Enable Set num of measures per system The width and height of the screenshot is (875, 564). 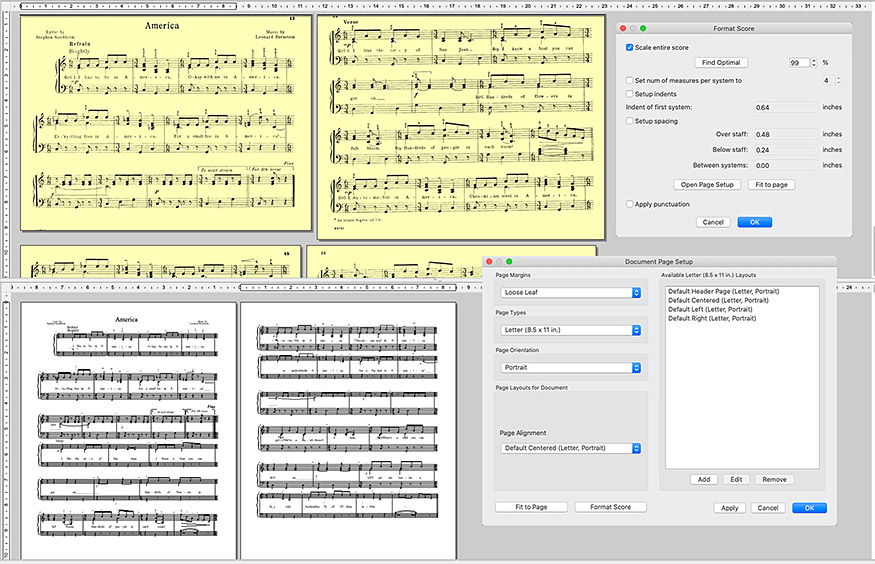point(629,80)
